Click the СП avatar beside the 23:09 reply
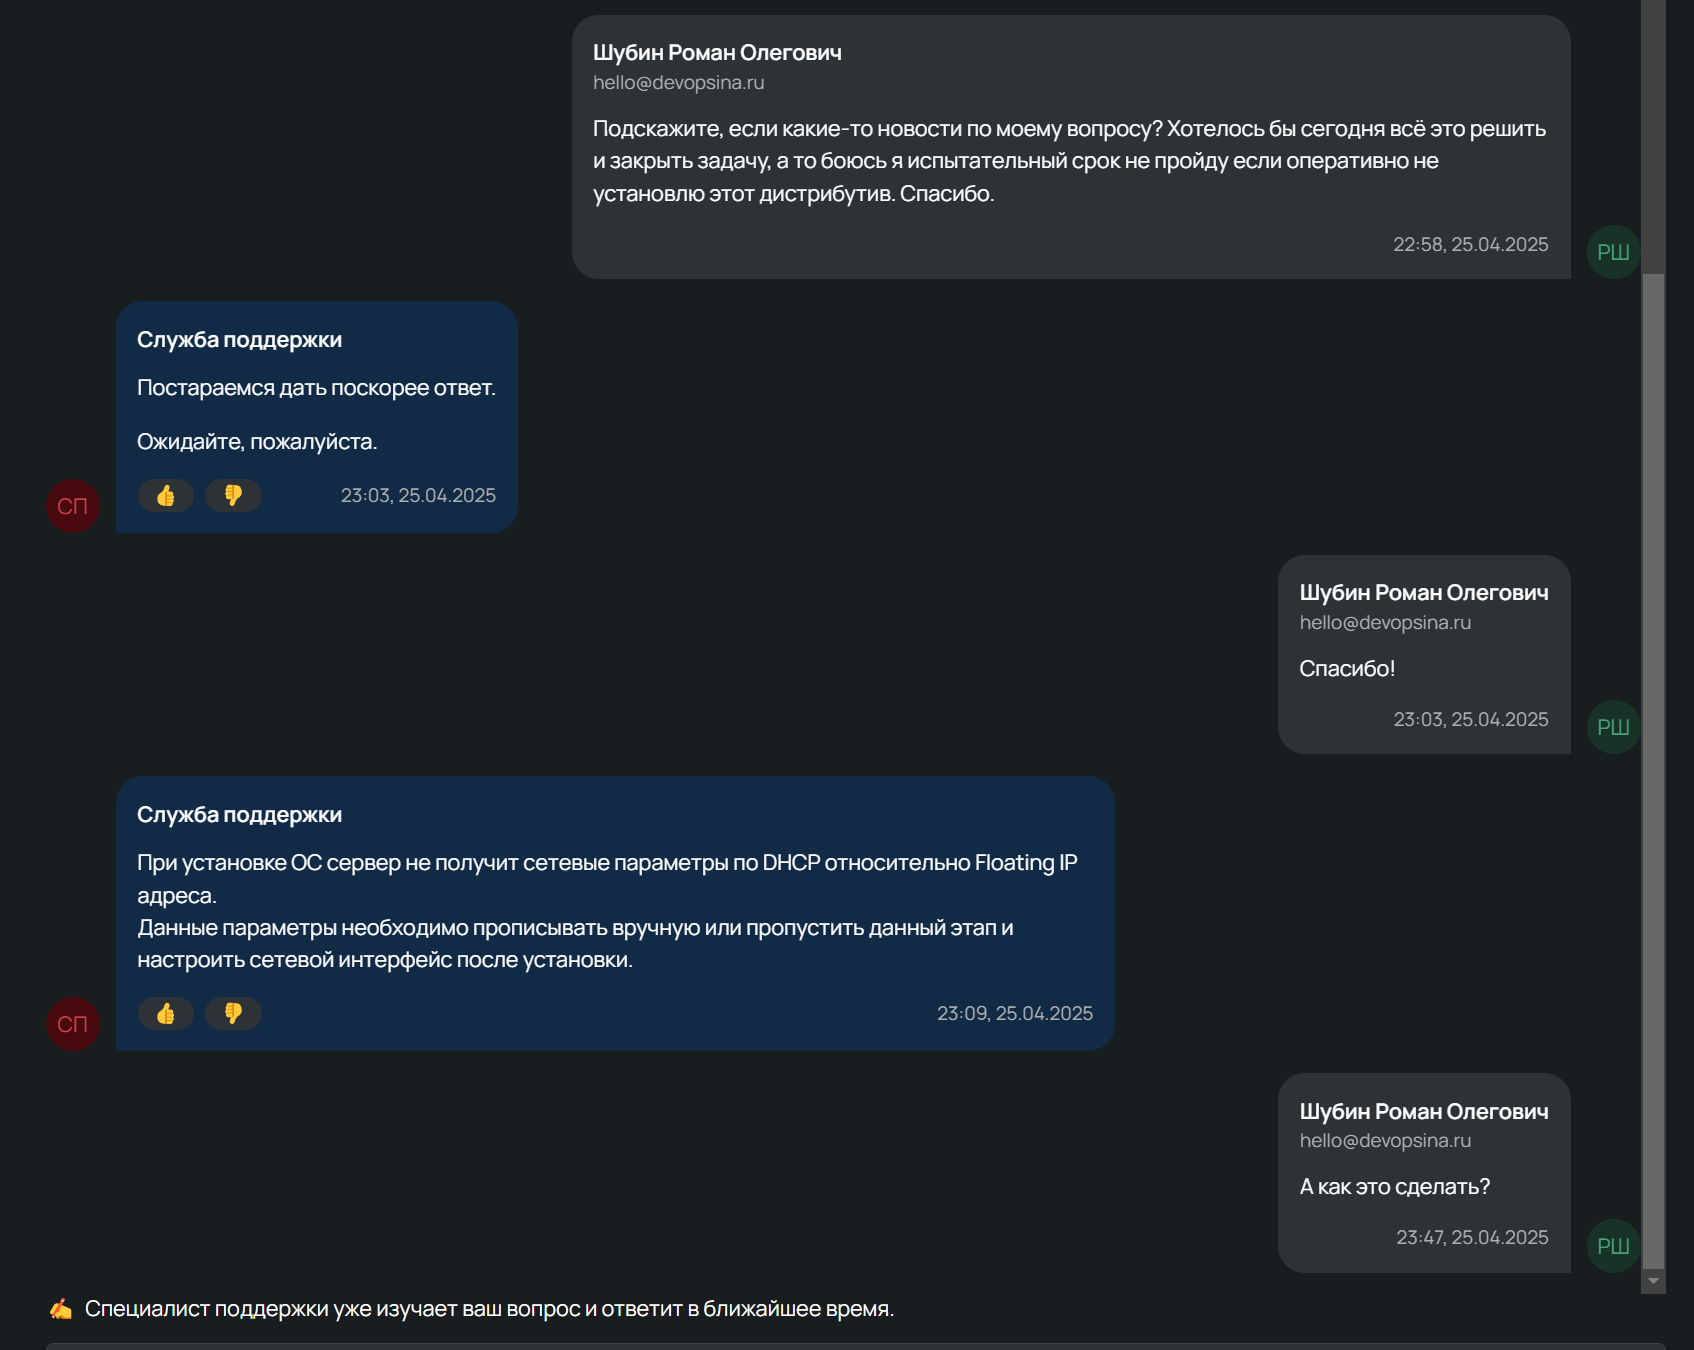 coord(73,1024)
